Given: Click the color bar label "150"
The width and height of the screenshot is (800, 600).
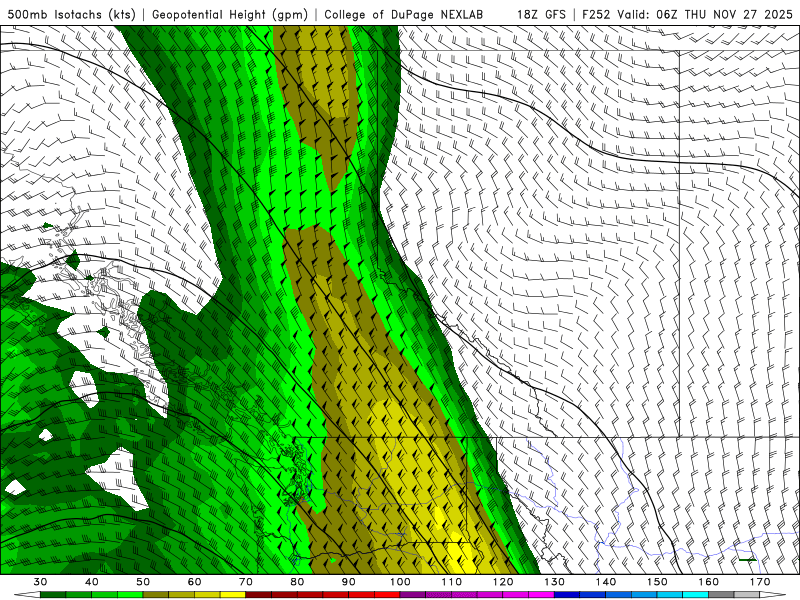Looking at the screenshot, I should [657, 582].
